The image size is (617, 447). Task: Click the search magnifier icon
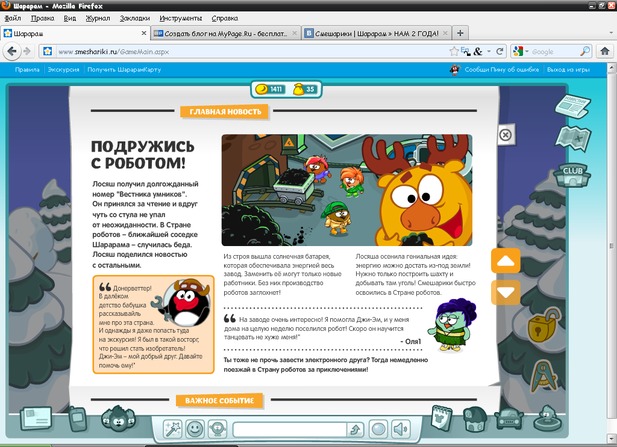click(585, 52)
